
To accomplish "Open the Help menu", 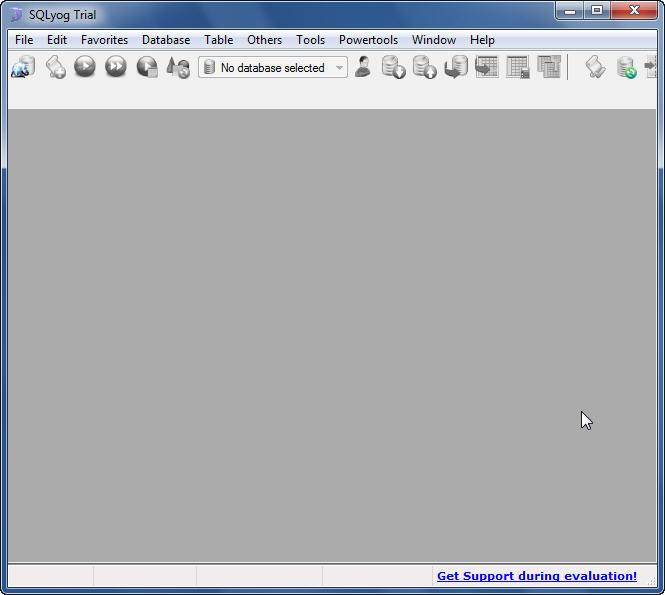I will tap(482, 40).
